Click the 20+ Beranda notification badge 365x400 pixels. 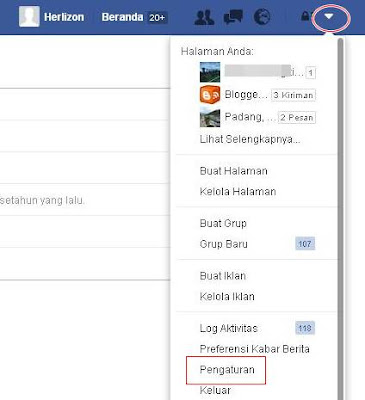[157, 17]
